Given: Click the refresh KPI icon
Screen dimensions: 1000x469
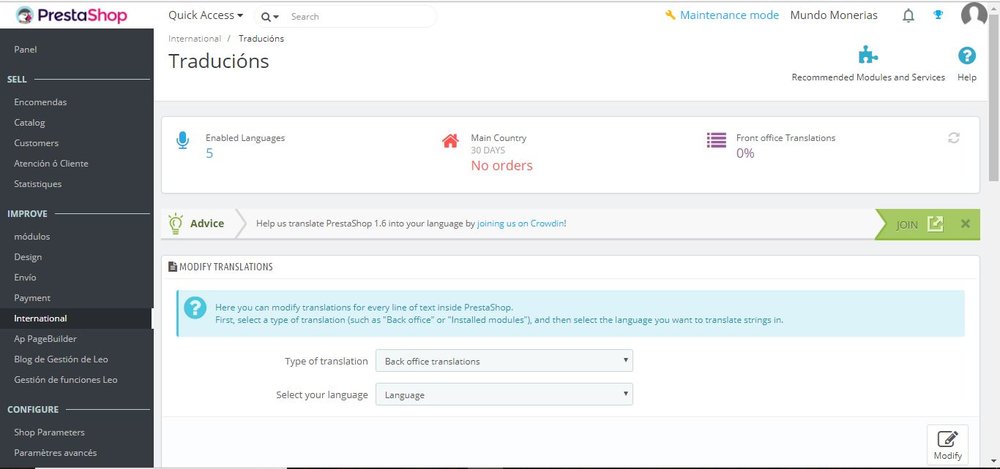Looking at the screenshot, I should point(953,138).
